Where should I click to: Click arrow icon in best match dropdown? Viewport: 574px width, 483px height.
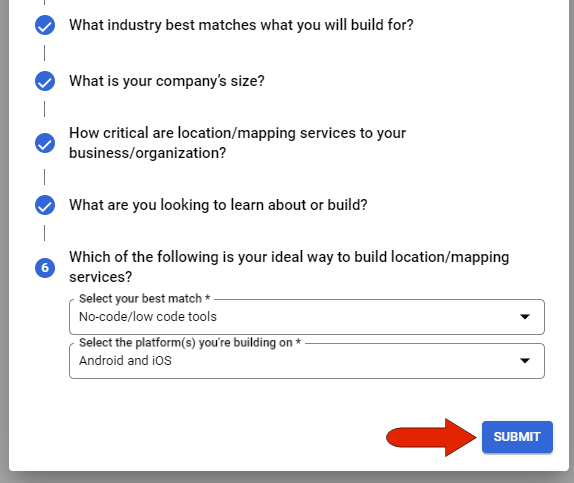525,317
